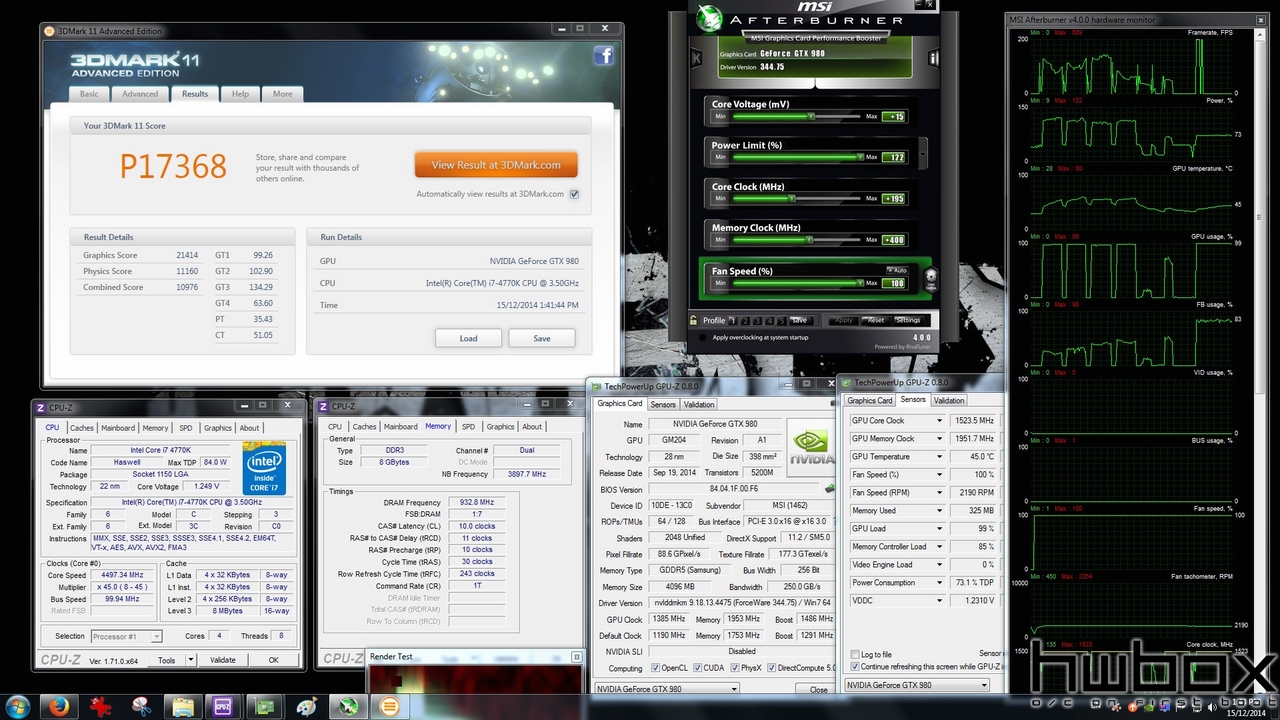Switch to the Advanced tab in 3DMark 11

pos(140,94)
